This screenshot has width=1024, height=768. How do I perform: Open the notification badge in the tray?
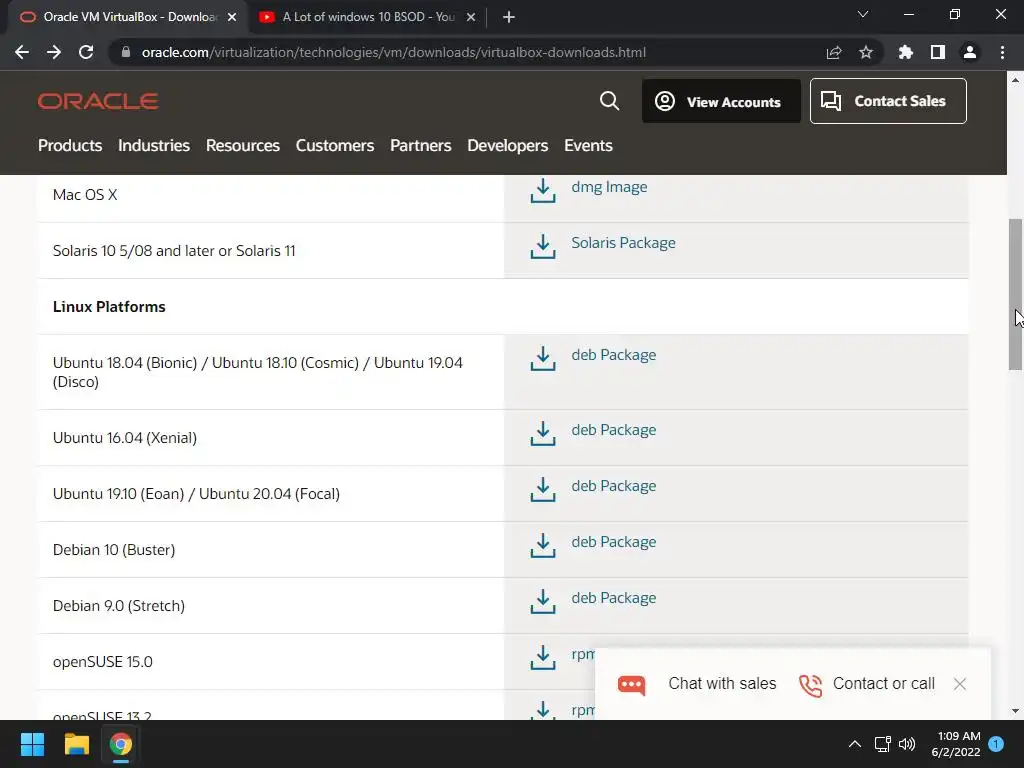click(996, 744)
